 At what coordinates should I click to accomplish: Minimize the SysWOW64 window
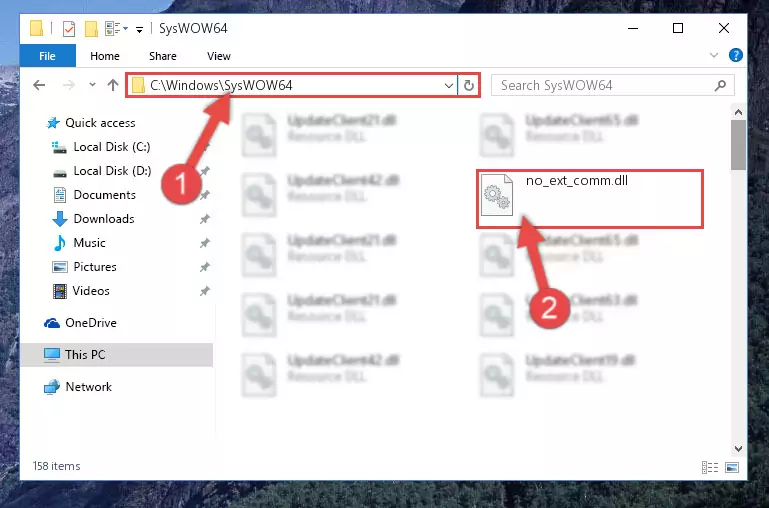pyautogui.click(x=633, y=28)
